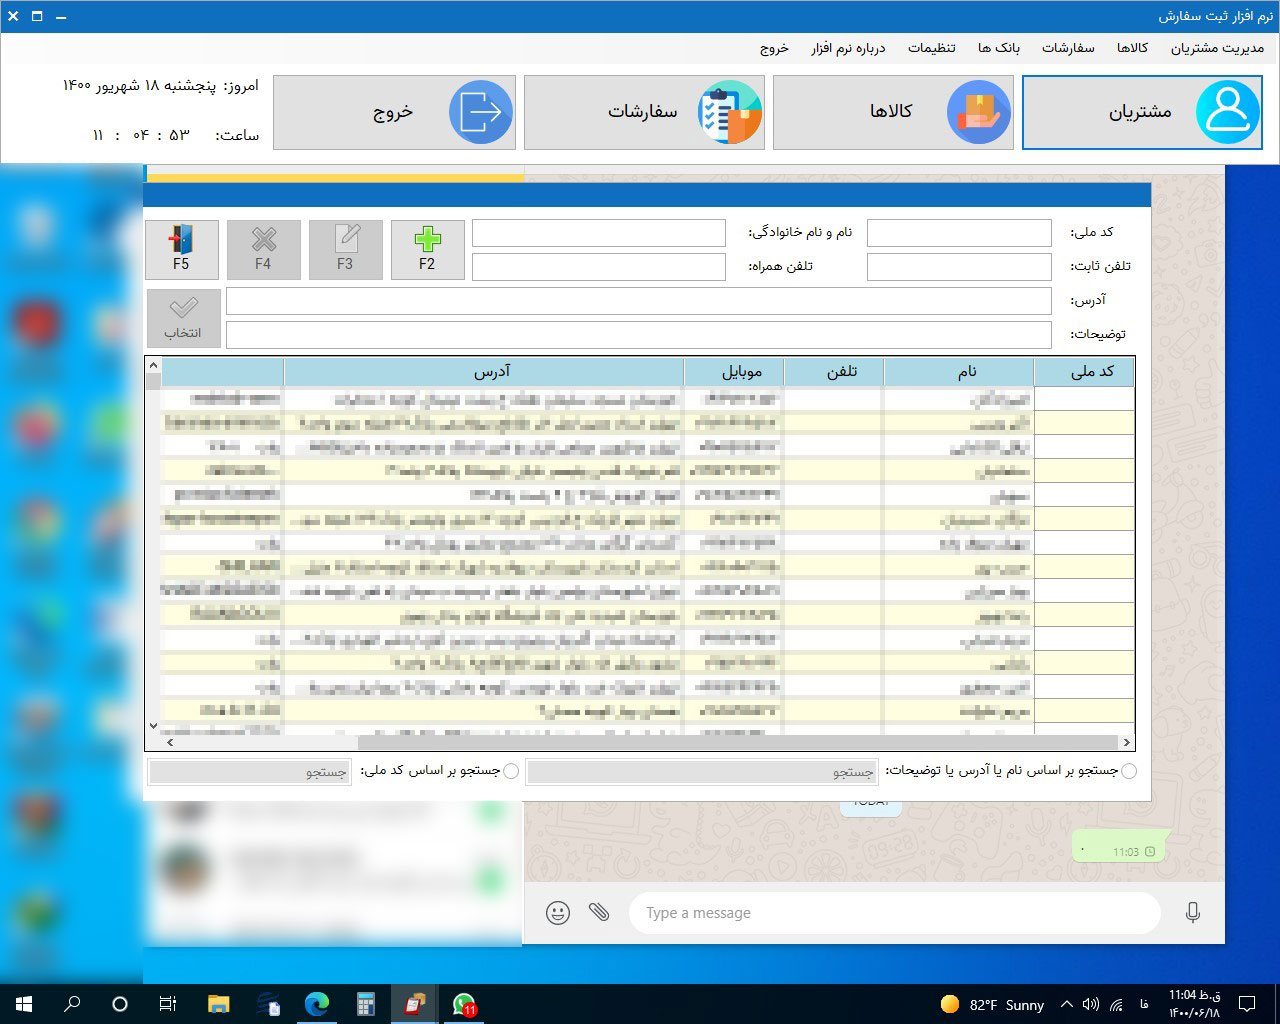Viewport: 1280px width, 1024px height.
Task: Focus the توضیحات input field
Action: pos(639,335)
